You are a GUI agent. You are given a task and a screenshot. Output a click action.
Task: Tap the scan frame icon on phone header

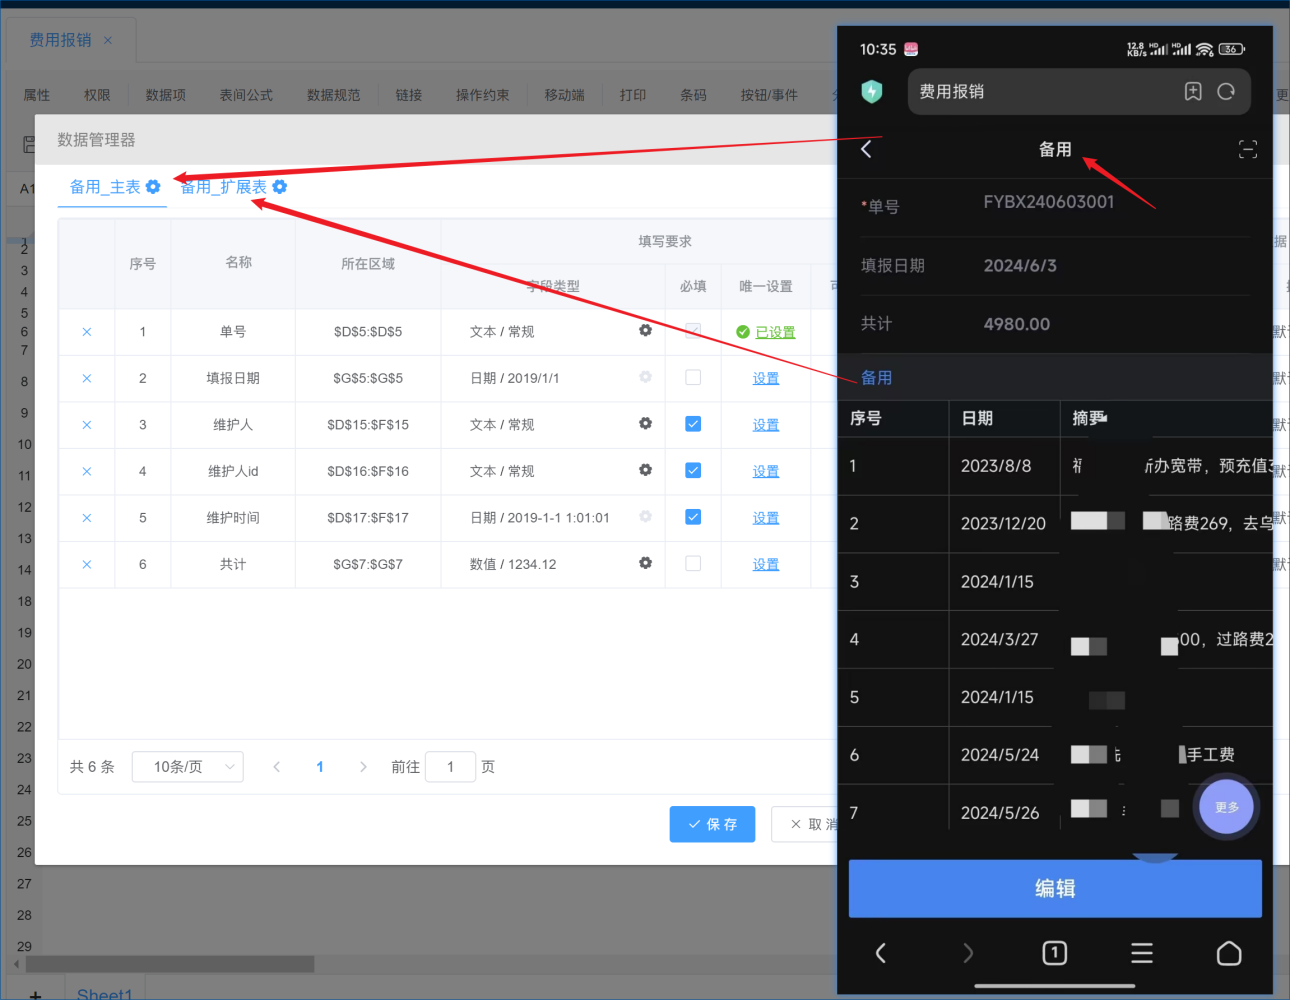1248,149
